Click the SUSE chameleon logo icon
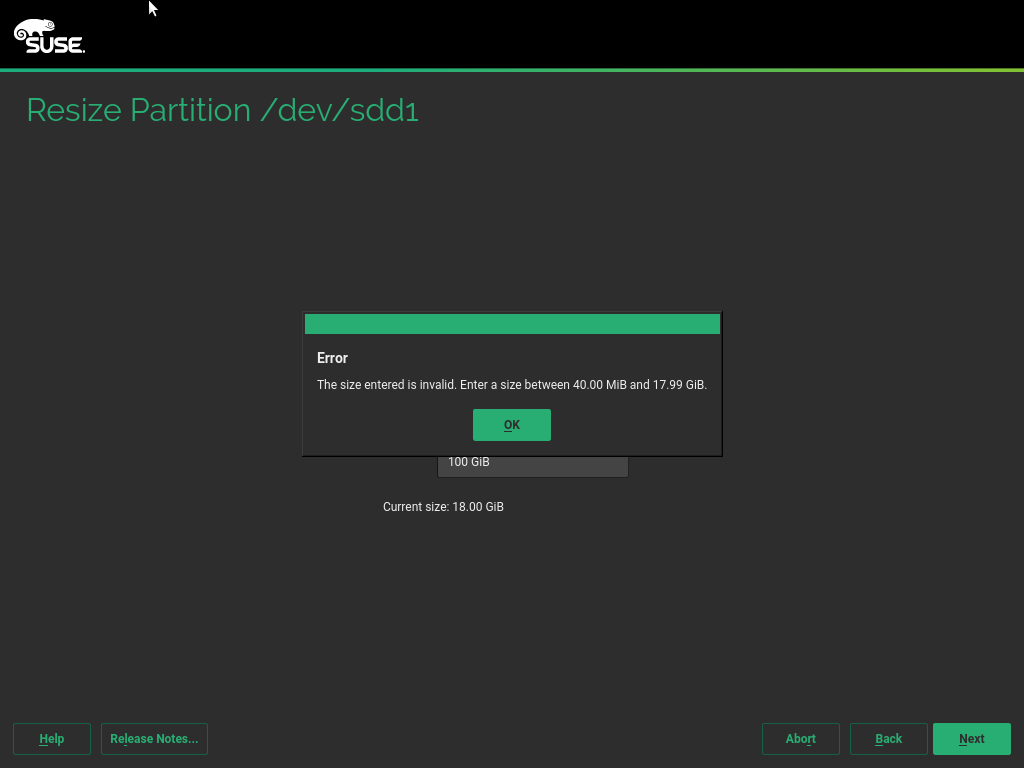 pyautogui.click(x=34, y=30)
